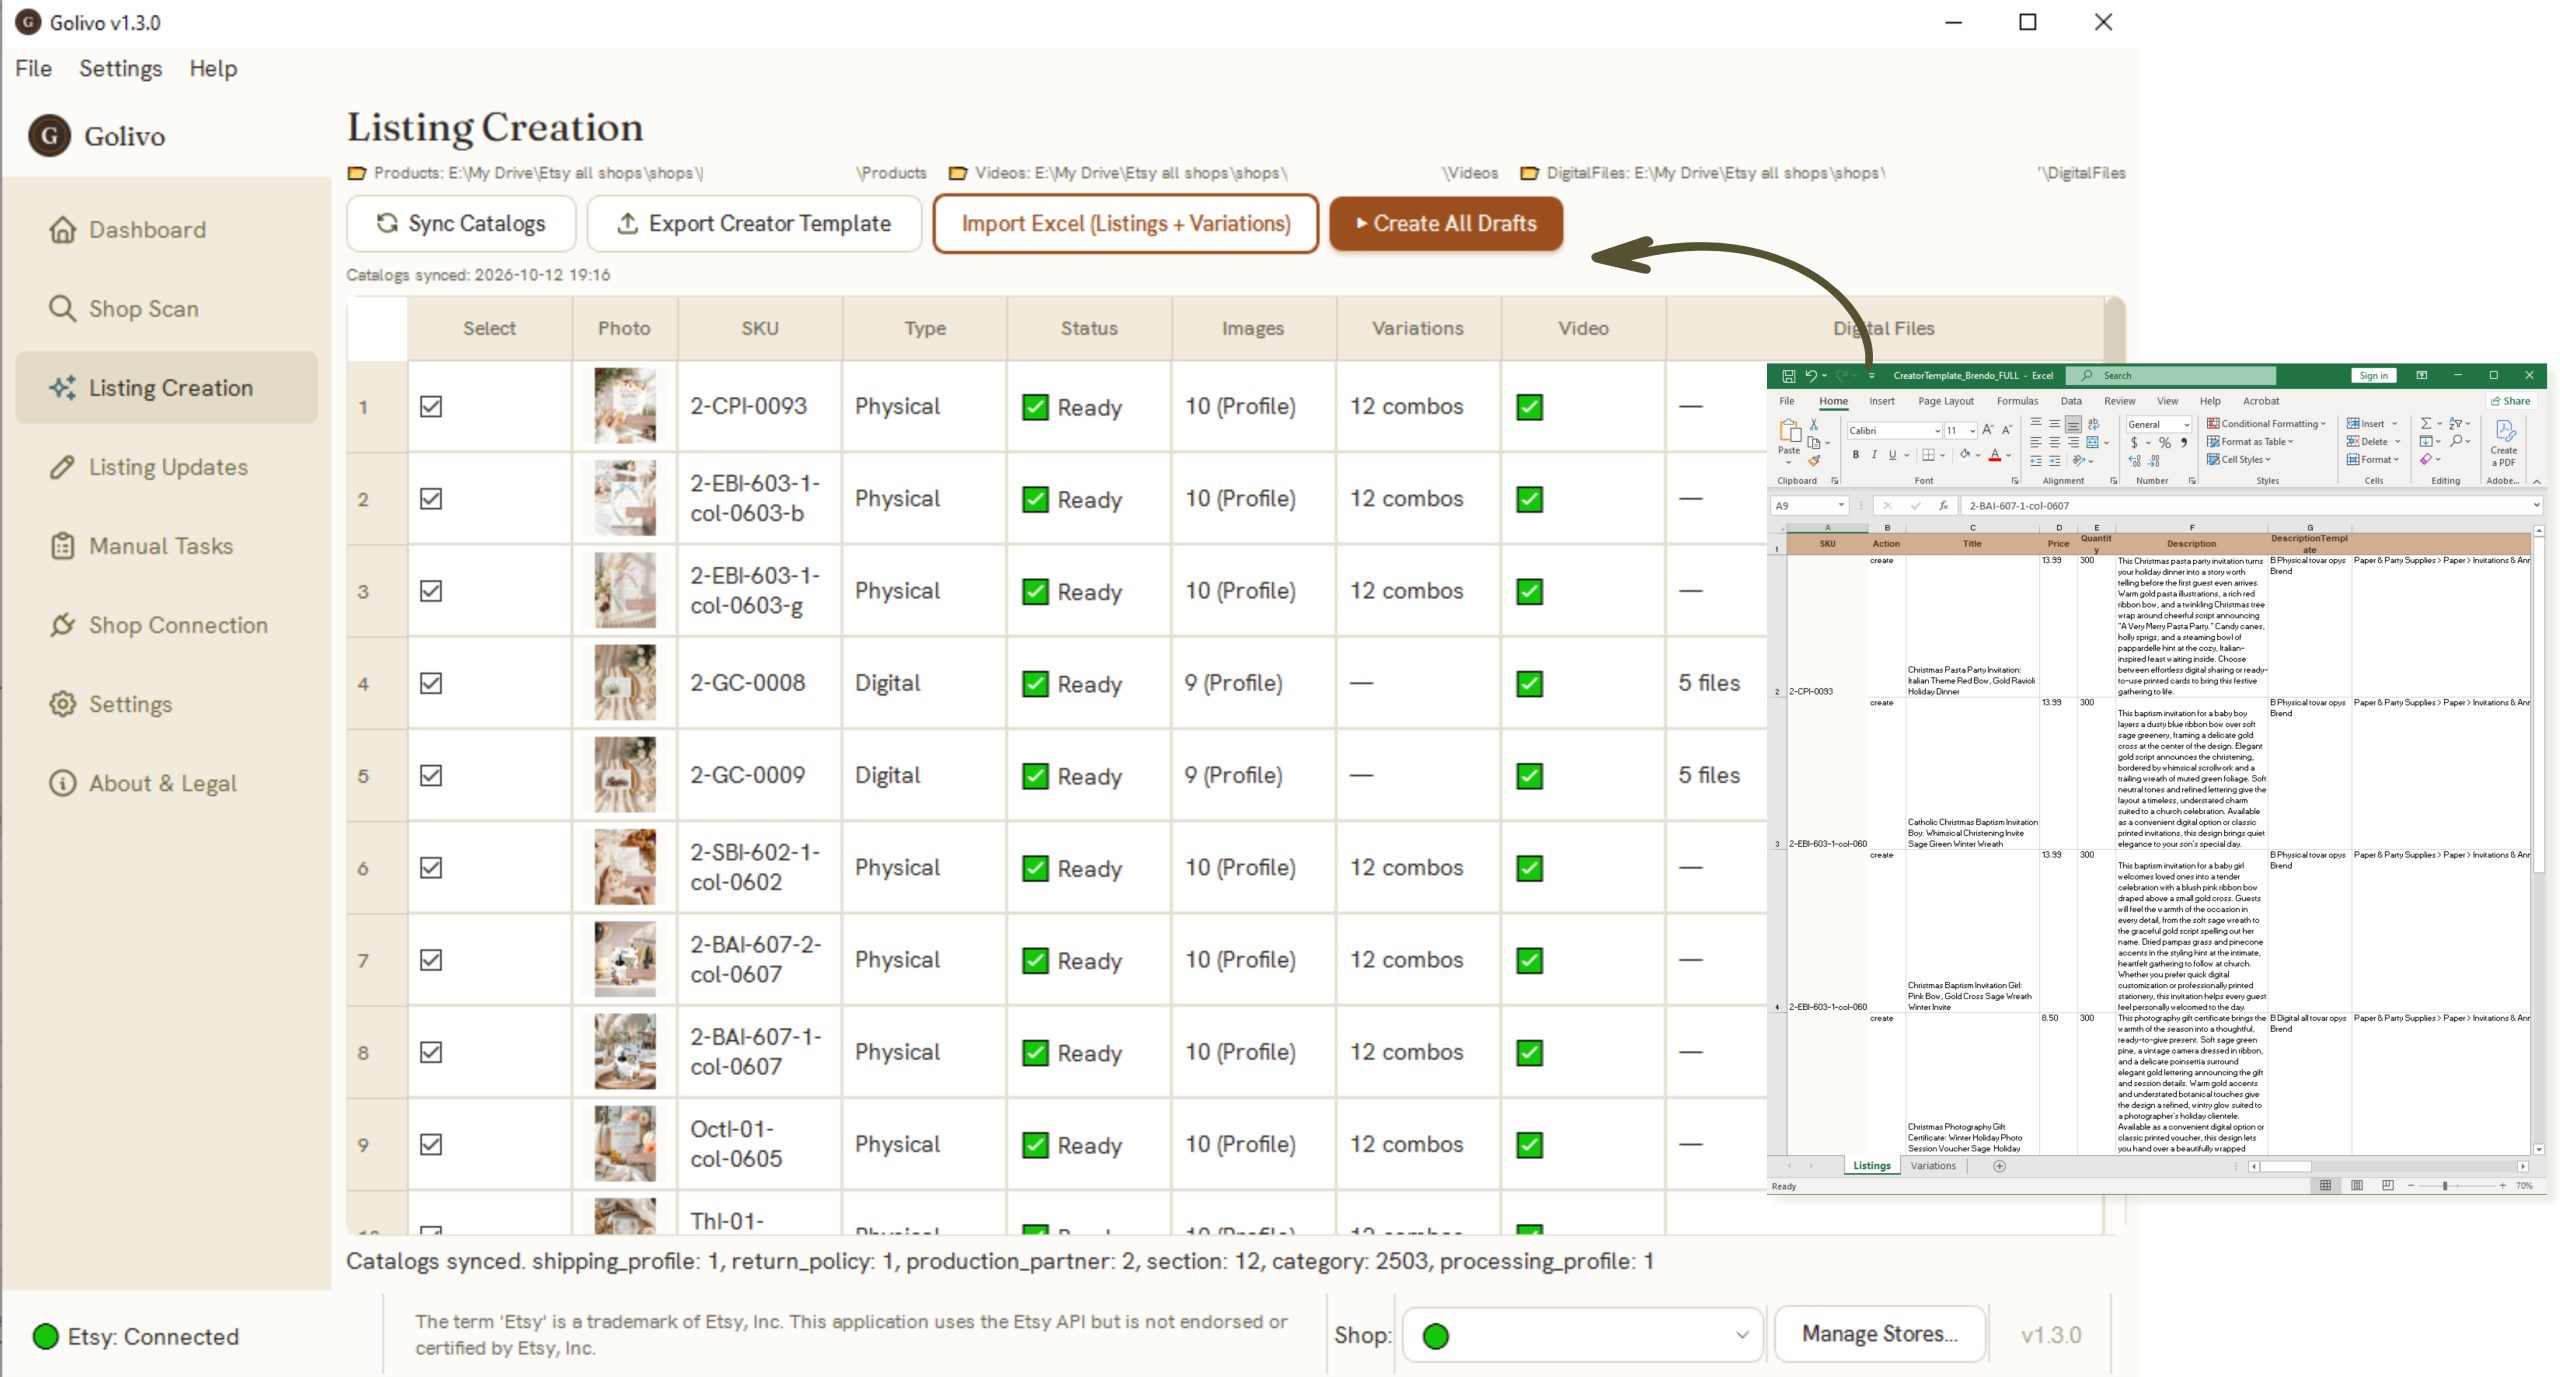Toggle Select checkbox for 2-BAI-607-2-col-0607
2560x1377 pixels.
[x=431, y=960]
